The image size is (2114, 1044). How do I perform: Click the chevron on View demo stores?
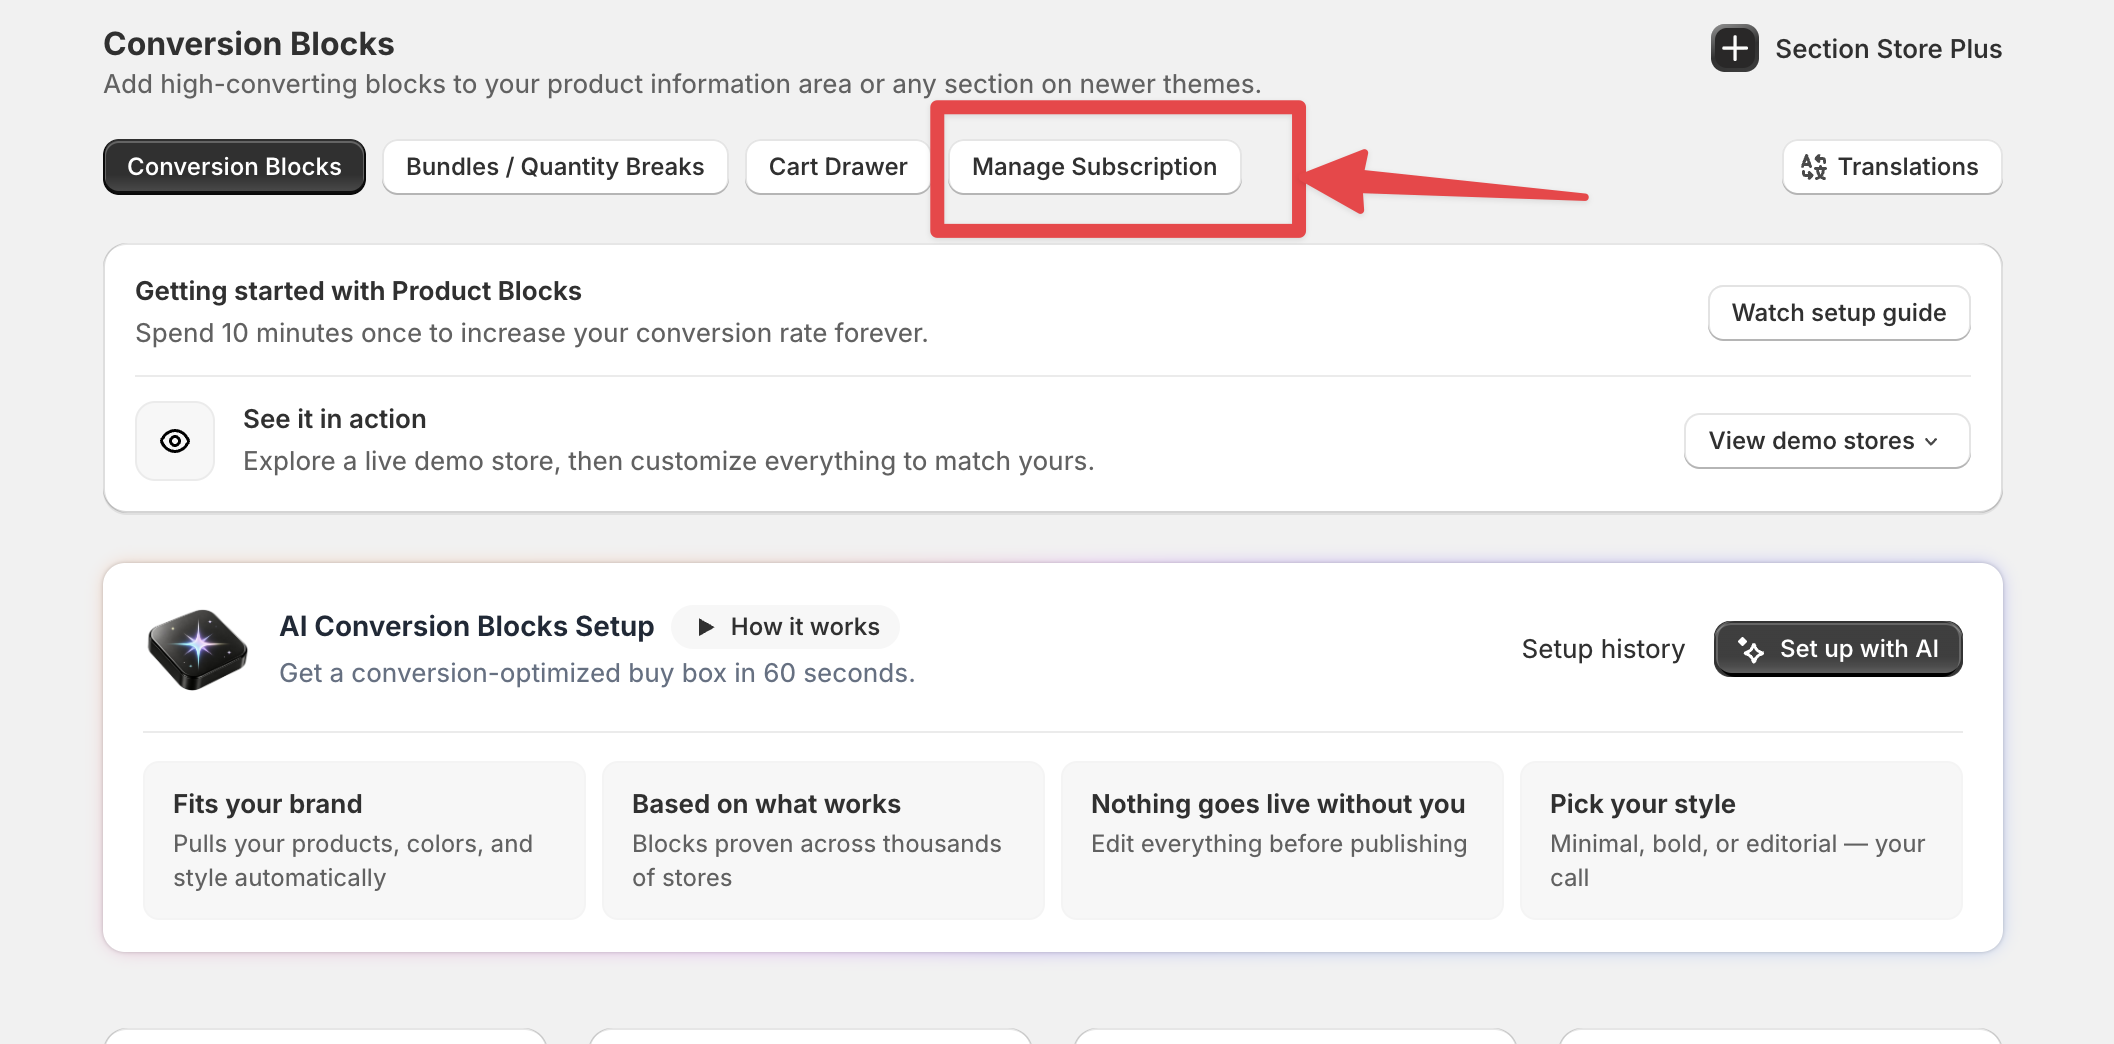(1931, 442)
